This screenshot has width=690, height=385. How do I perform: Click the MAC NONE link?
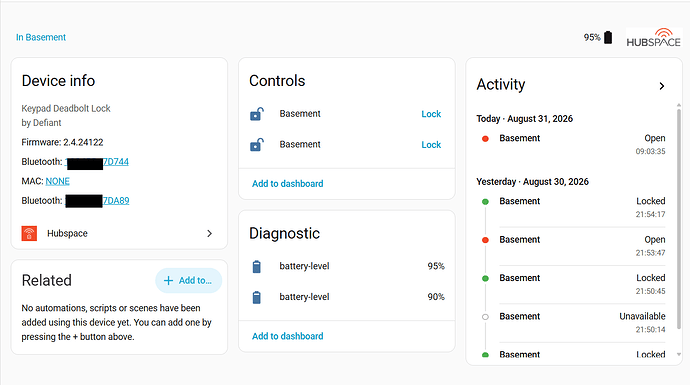58,181
